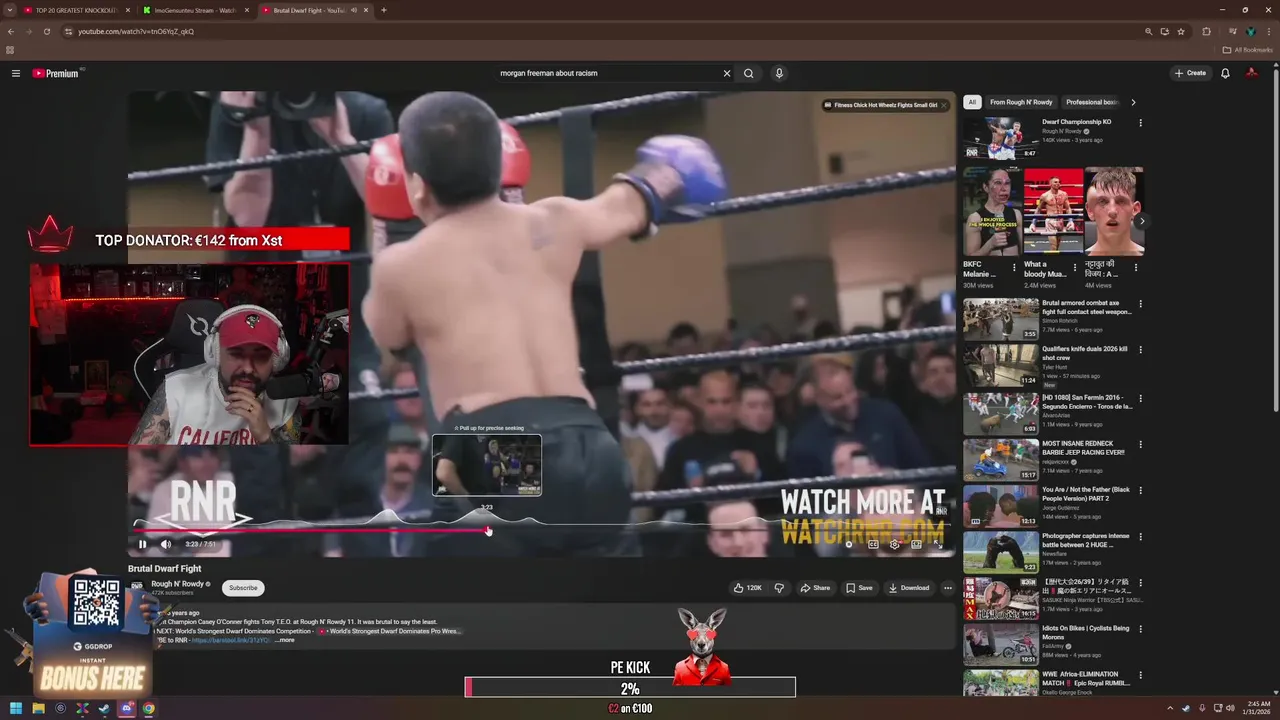
Task: Open Chrome from the taskbar
Action: pyautogui.click(x=148, y=708)
